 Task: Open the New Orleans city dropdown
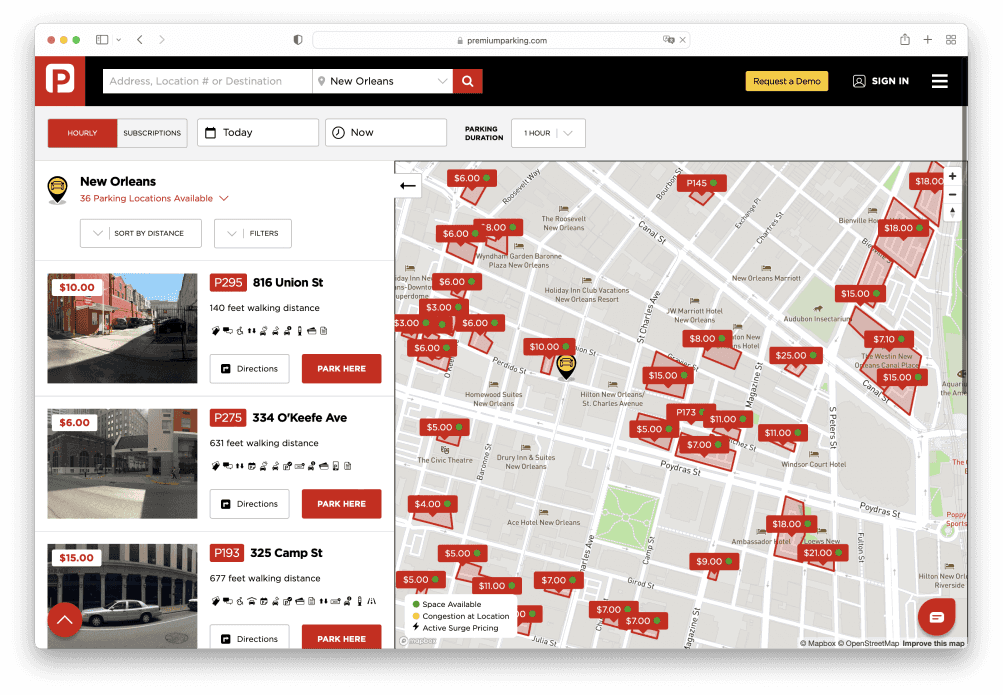pyautogui.click(x=383, y=81)
